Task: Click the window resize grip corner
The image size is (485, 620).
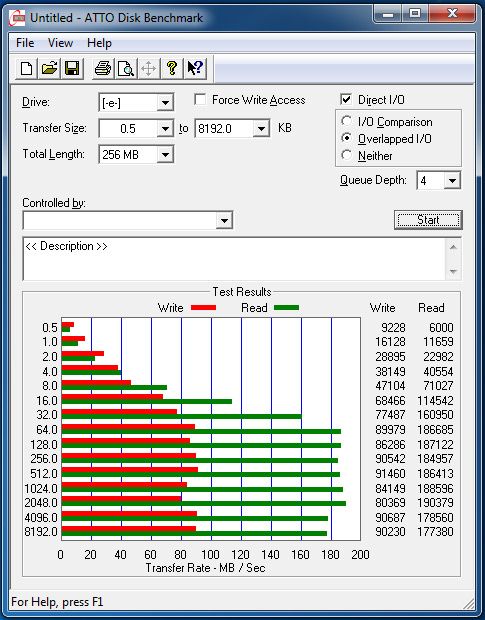Action: click(x=468, y=603)
